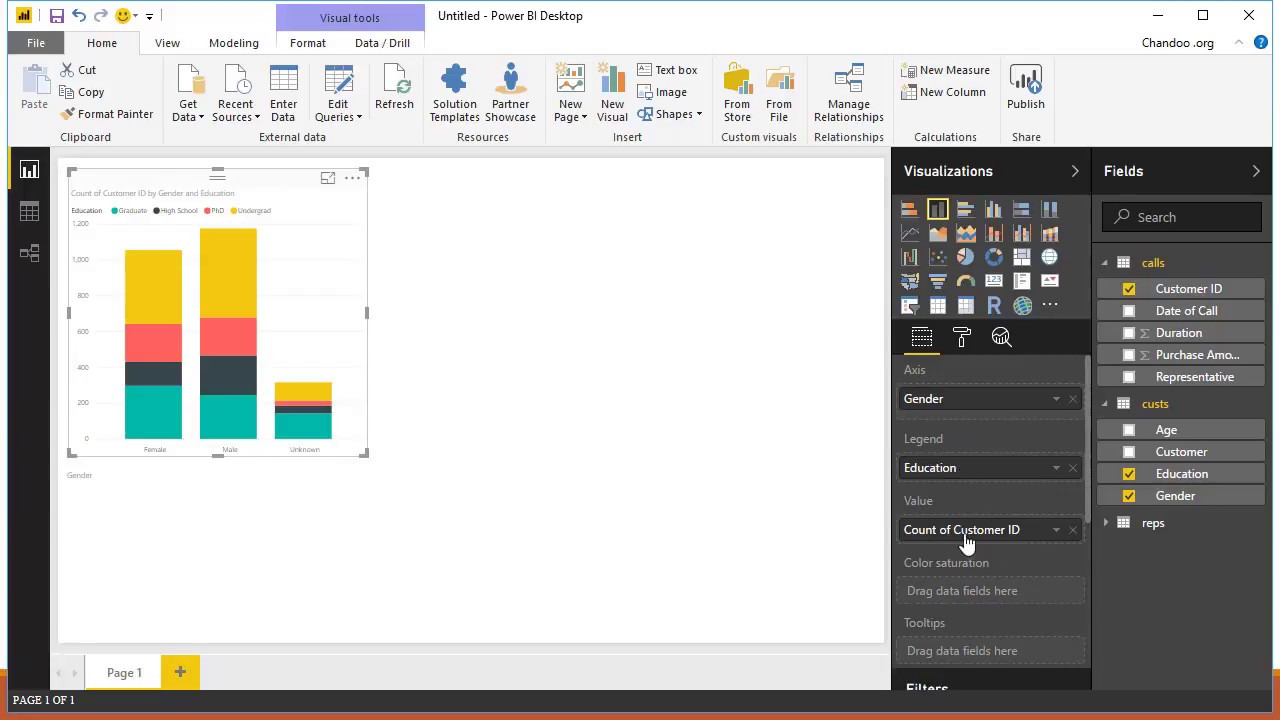Switch to Report view in sidebar
The height and width of the screenshot is (720, 1280).
point(29,170)
